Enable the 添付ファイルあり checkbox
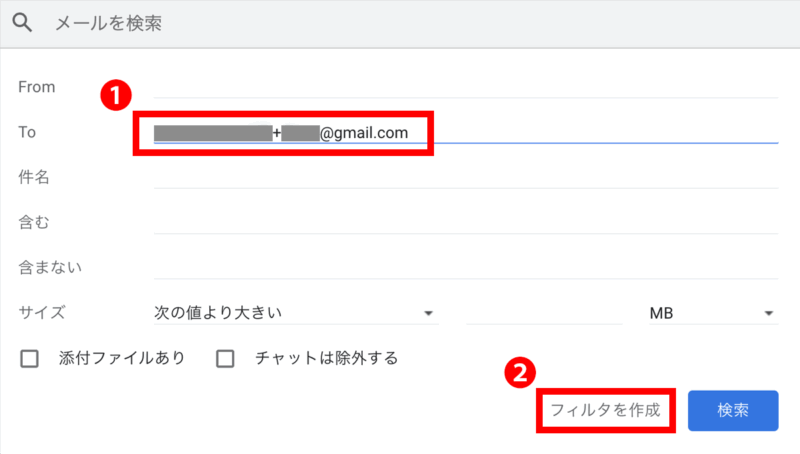 click(x=30, y=358)
